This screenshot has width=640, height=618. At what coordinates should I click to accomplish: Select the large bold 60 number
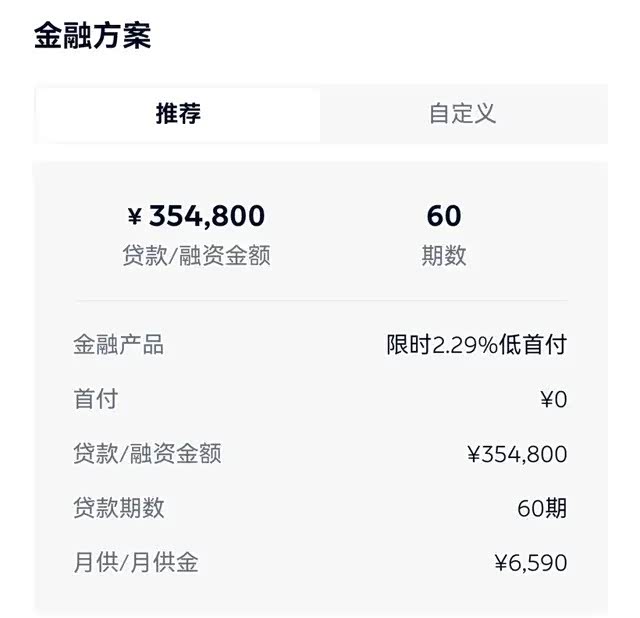[x=444, y=216]
